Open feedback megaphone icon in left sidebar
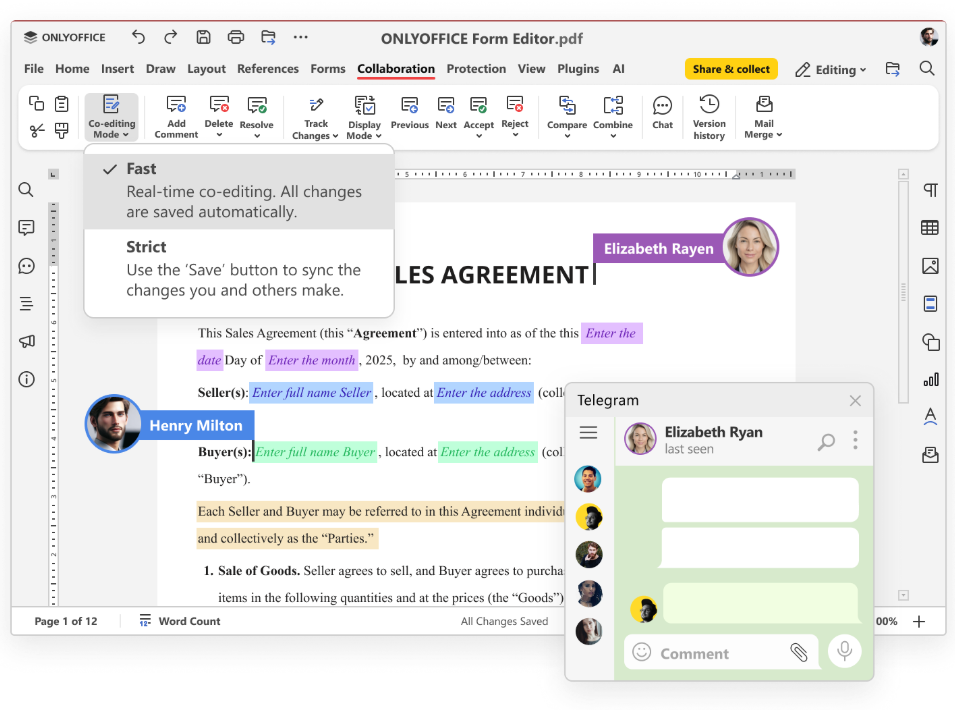Image resolution: width=955 pixels, height=710 pixels. pos(26,341)
